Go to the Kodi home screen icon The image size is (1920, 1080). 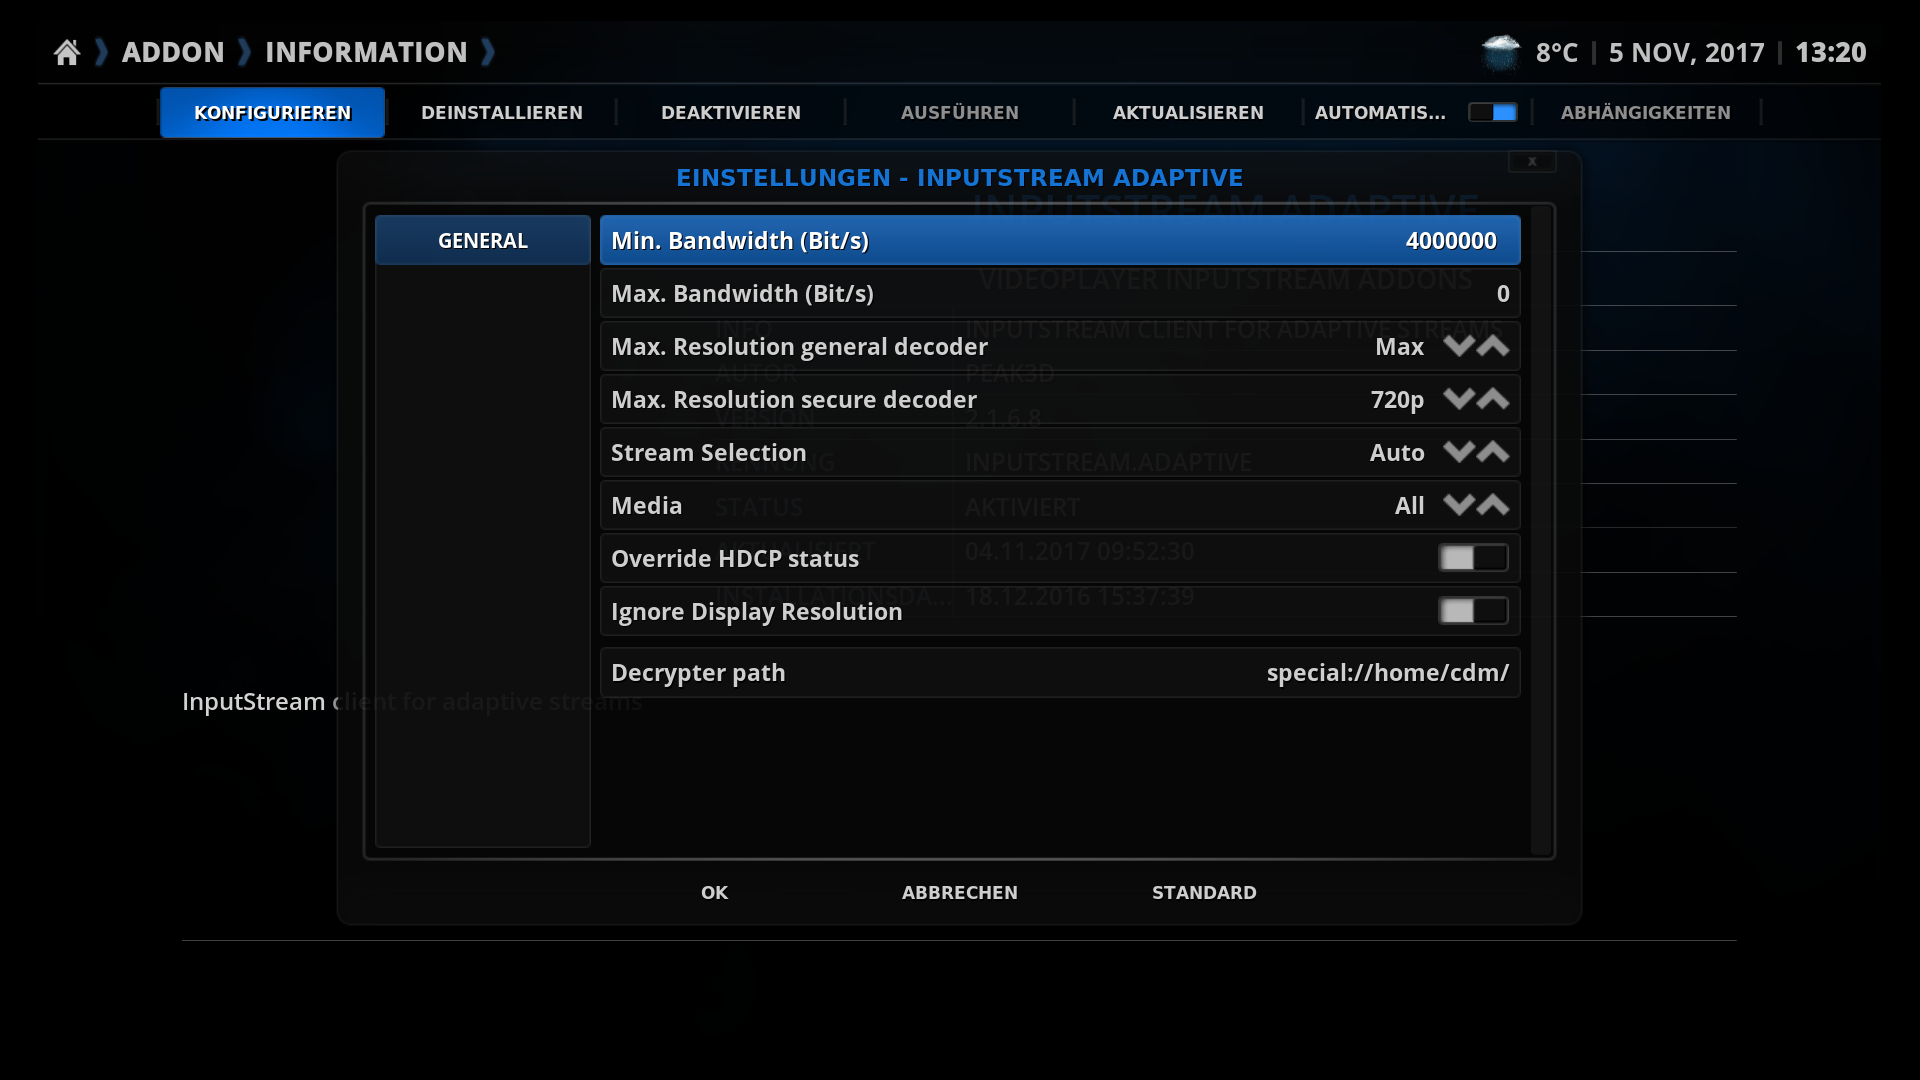point(67,52)
